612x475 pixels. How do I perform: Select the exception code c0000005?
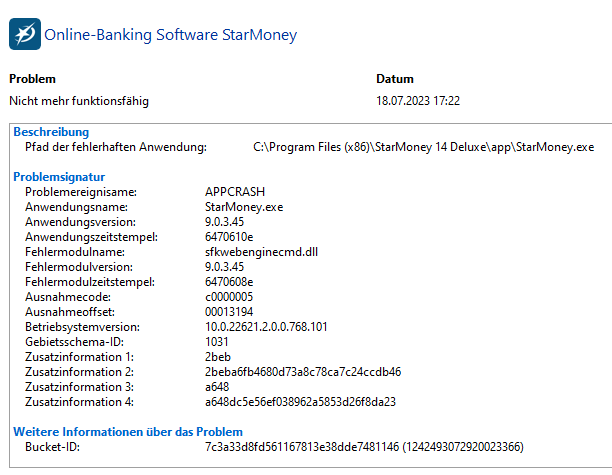point(229,297)
